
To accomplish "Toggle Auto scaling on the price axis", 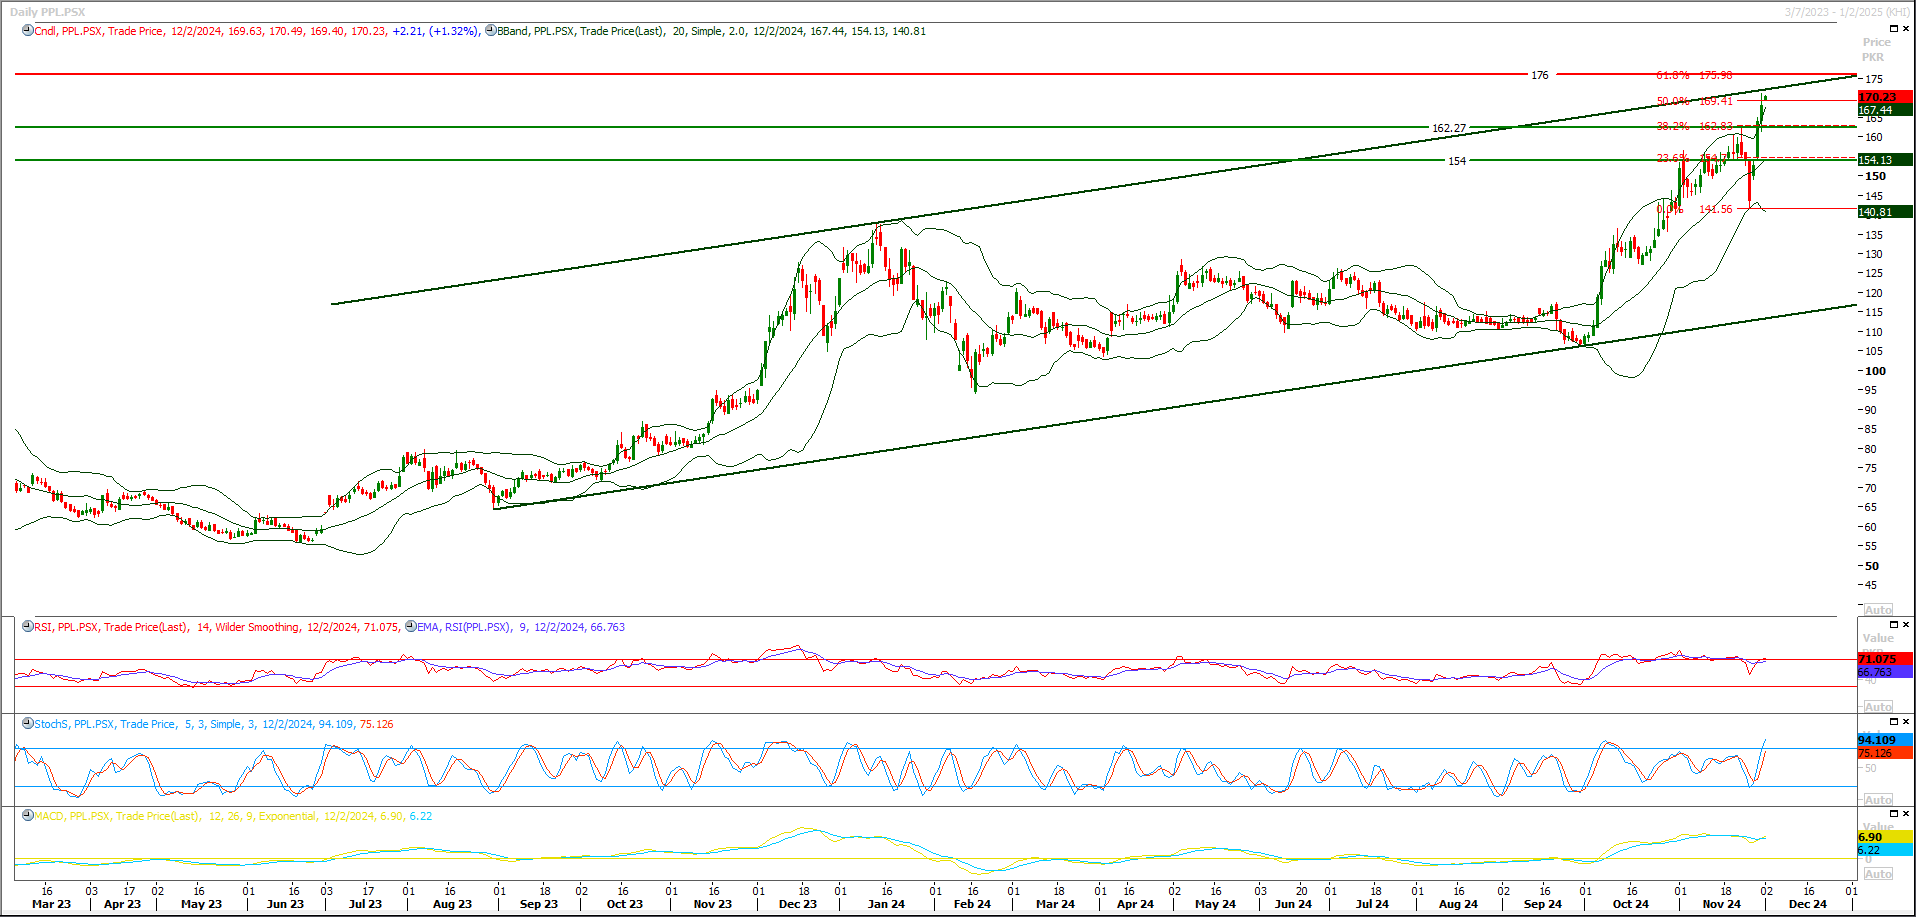I will (x=1878, y=610).
